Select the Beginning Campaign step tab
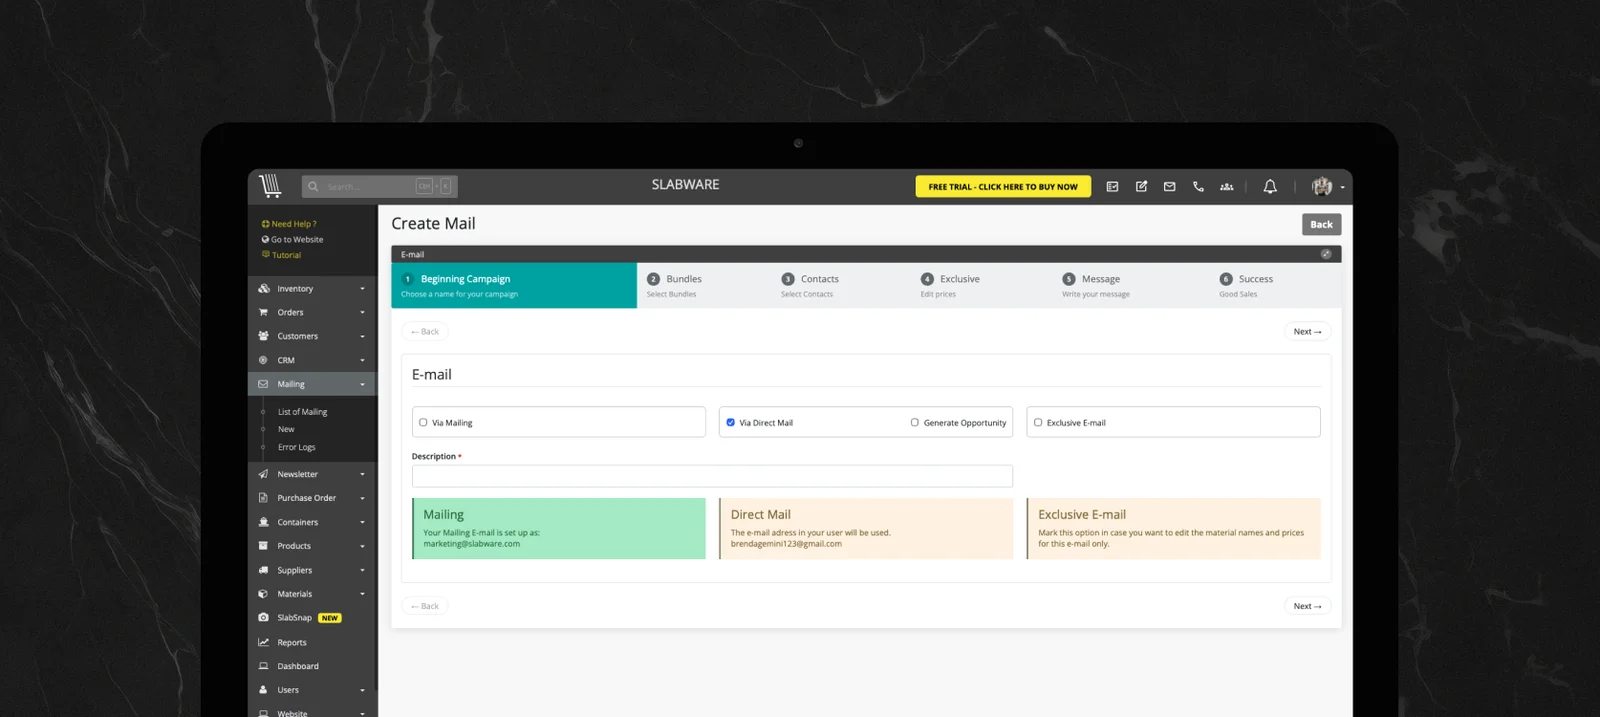 pos(514,285)
